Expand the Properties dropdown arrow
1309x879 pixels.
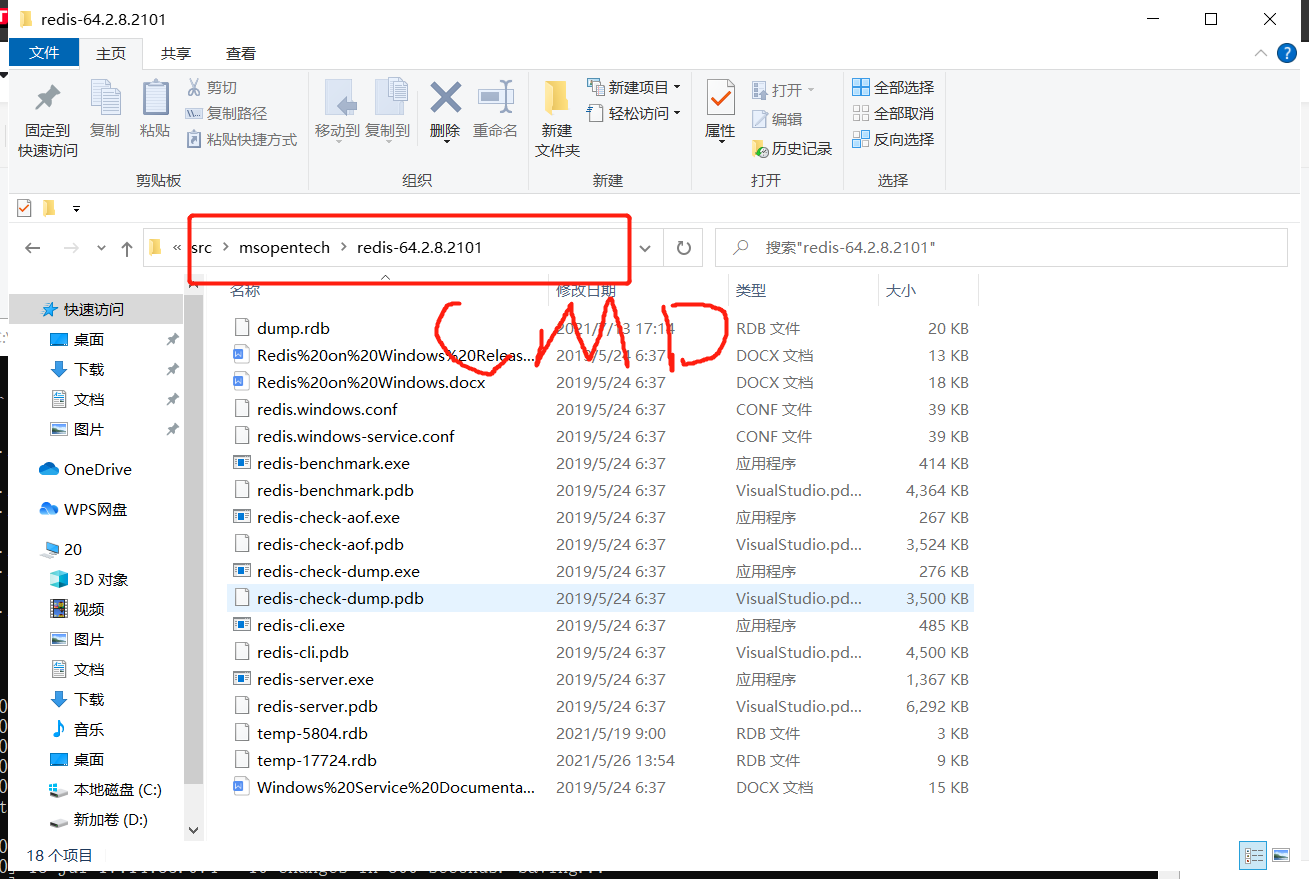(721, 142)
